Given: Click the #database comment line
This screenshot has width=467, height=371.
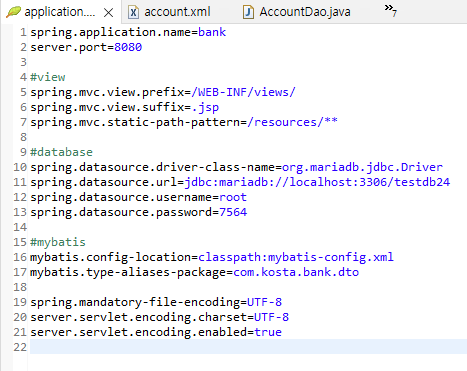Looking at the screenshot, I should click(61, 152).
